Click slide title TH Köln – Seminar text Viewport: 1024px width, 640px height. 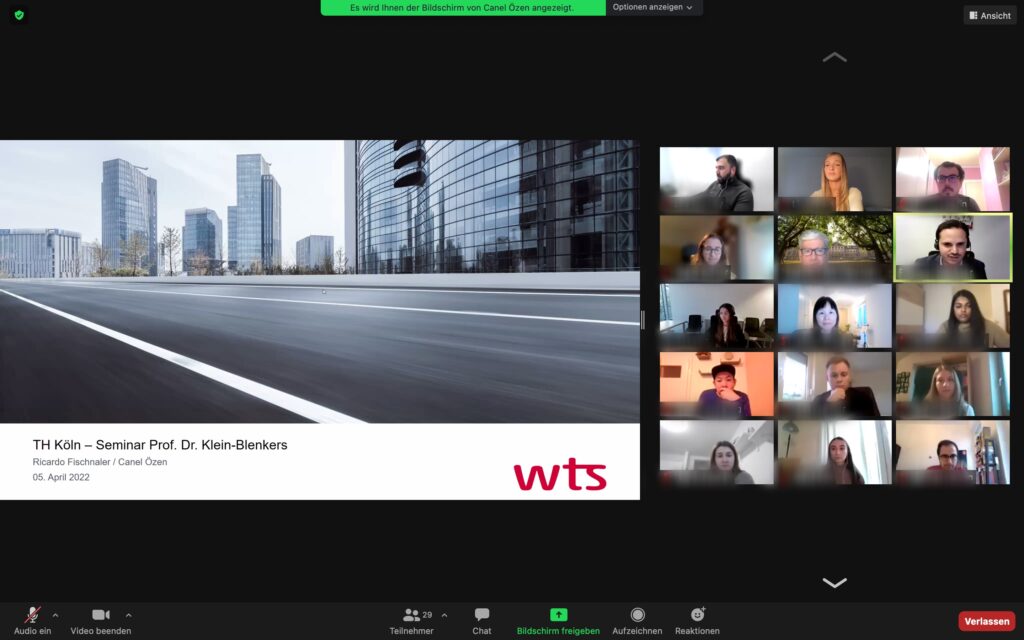point(160,445)
